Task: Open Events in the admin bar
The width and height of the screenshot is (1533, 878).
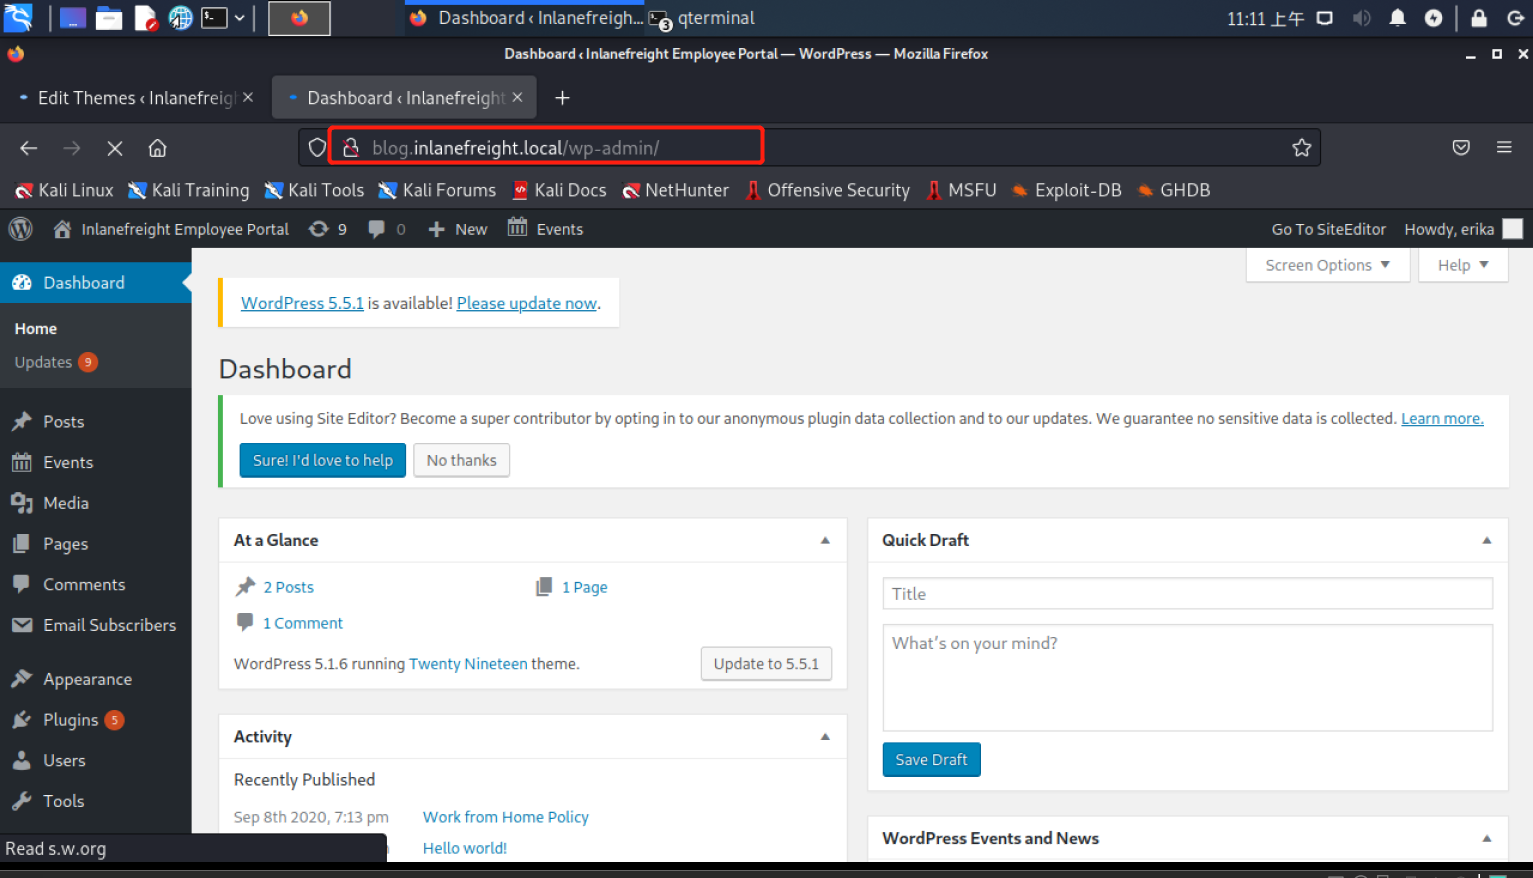Action: pos(545,229)
